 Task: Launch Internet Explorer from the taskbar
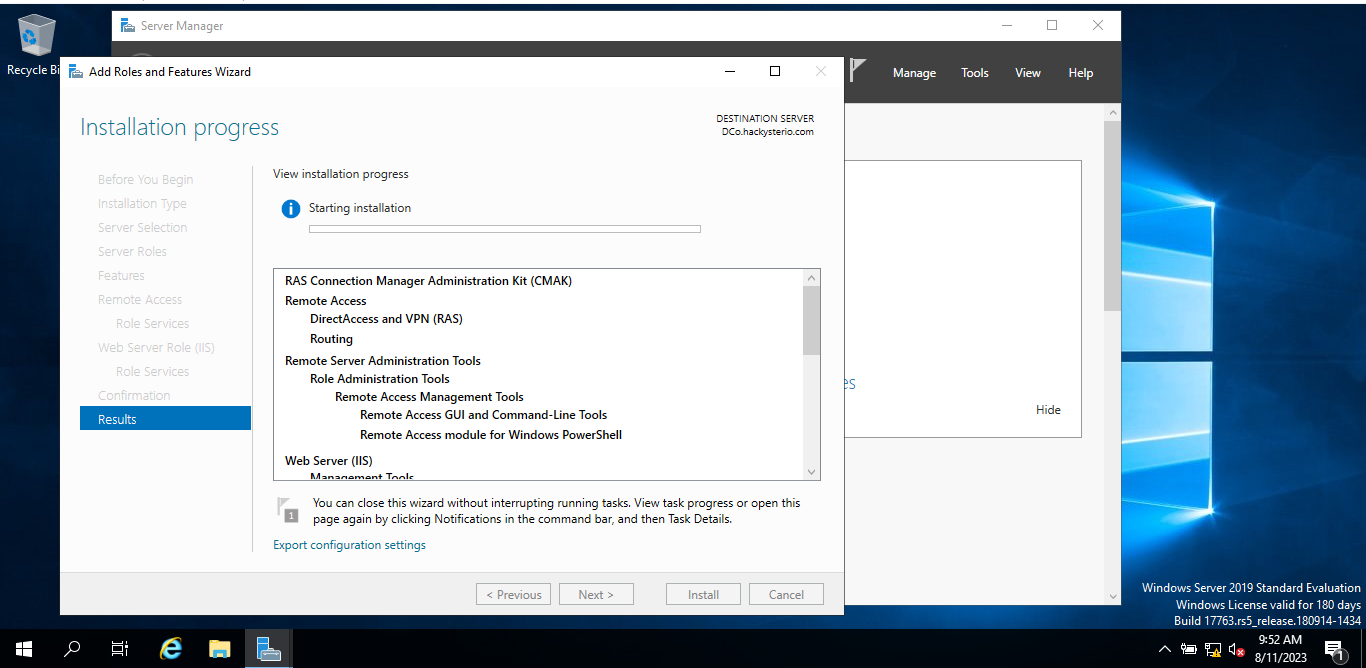click(171, 649)
